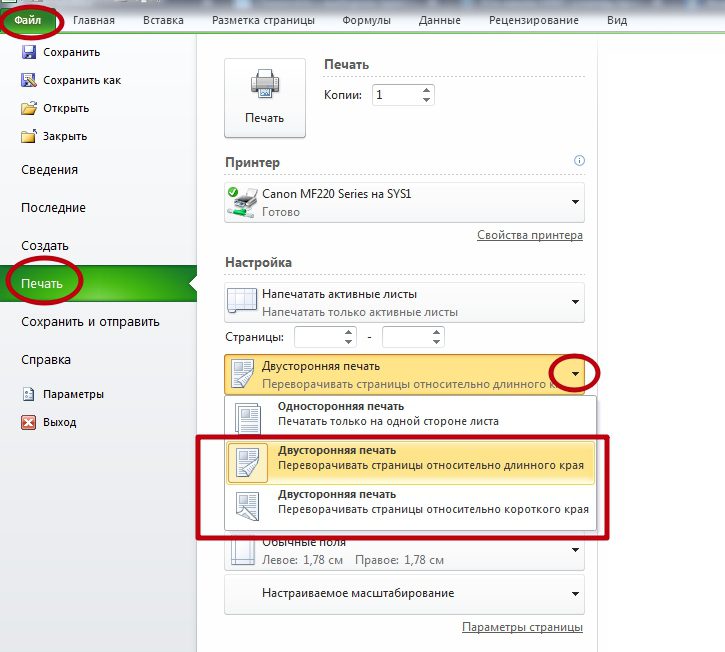
Task: Collapse the Двусторонняя печать dropdown arrow
Action: 575,374
